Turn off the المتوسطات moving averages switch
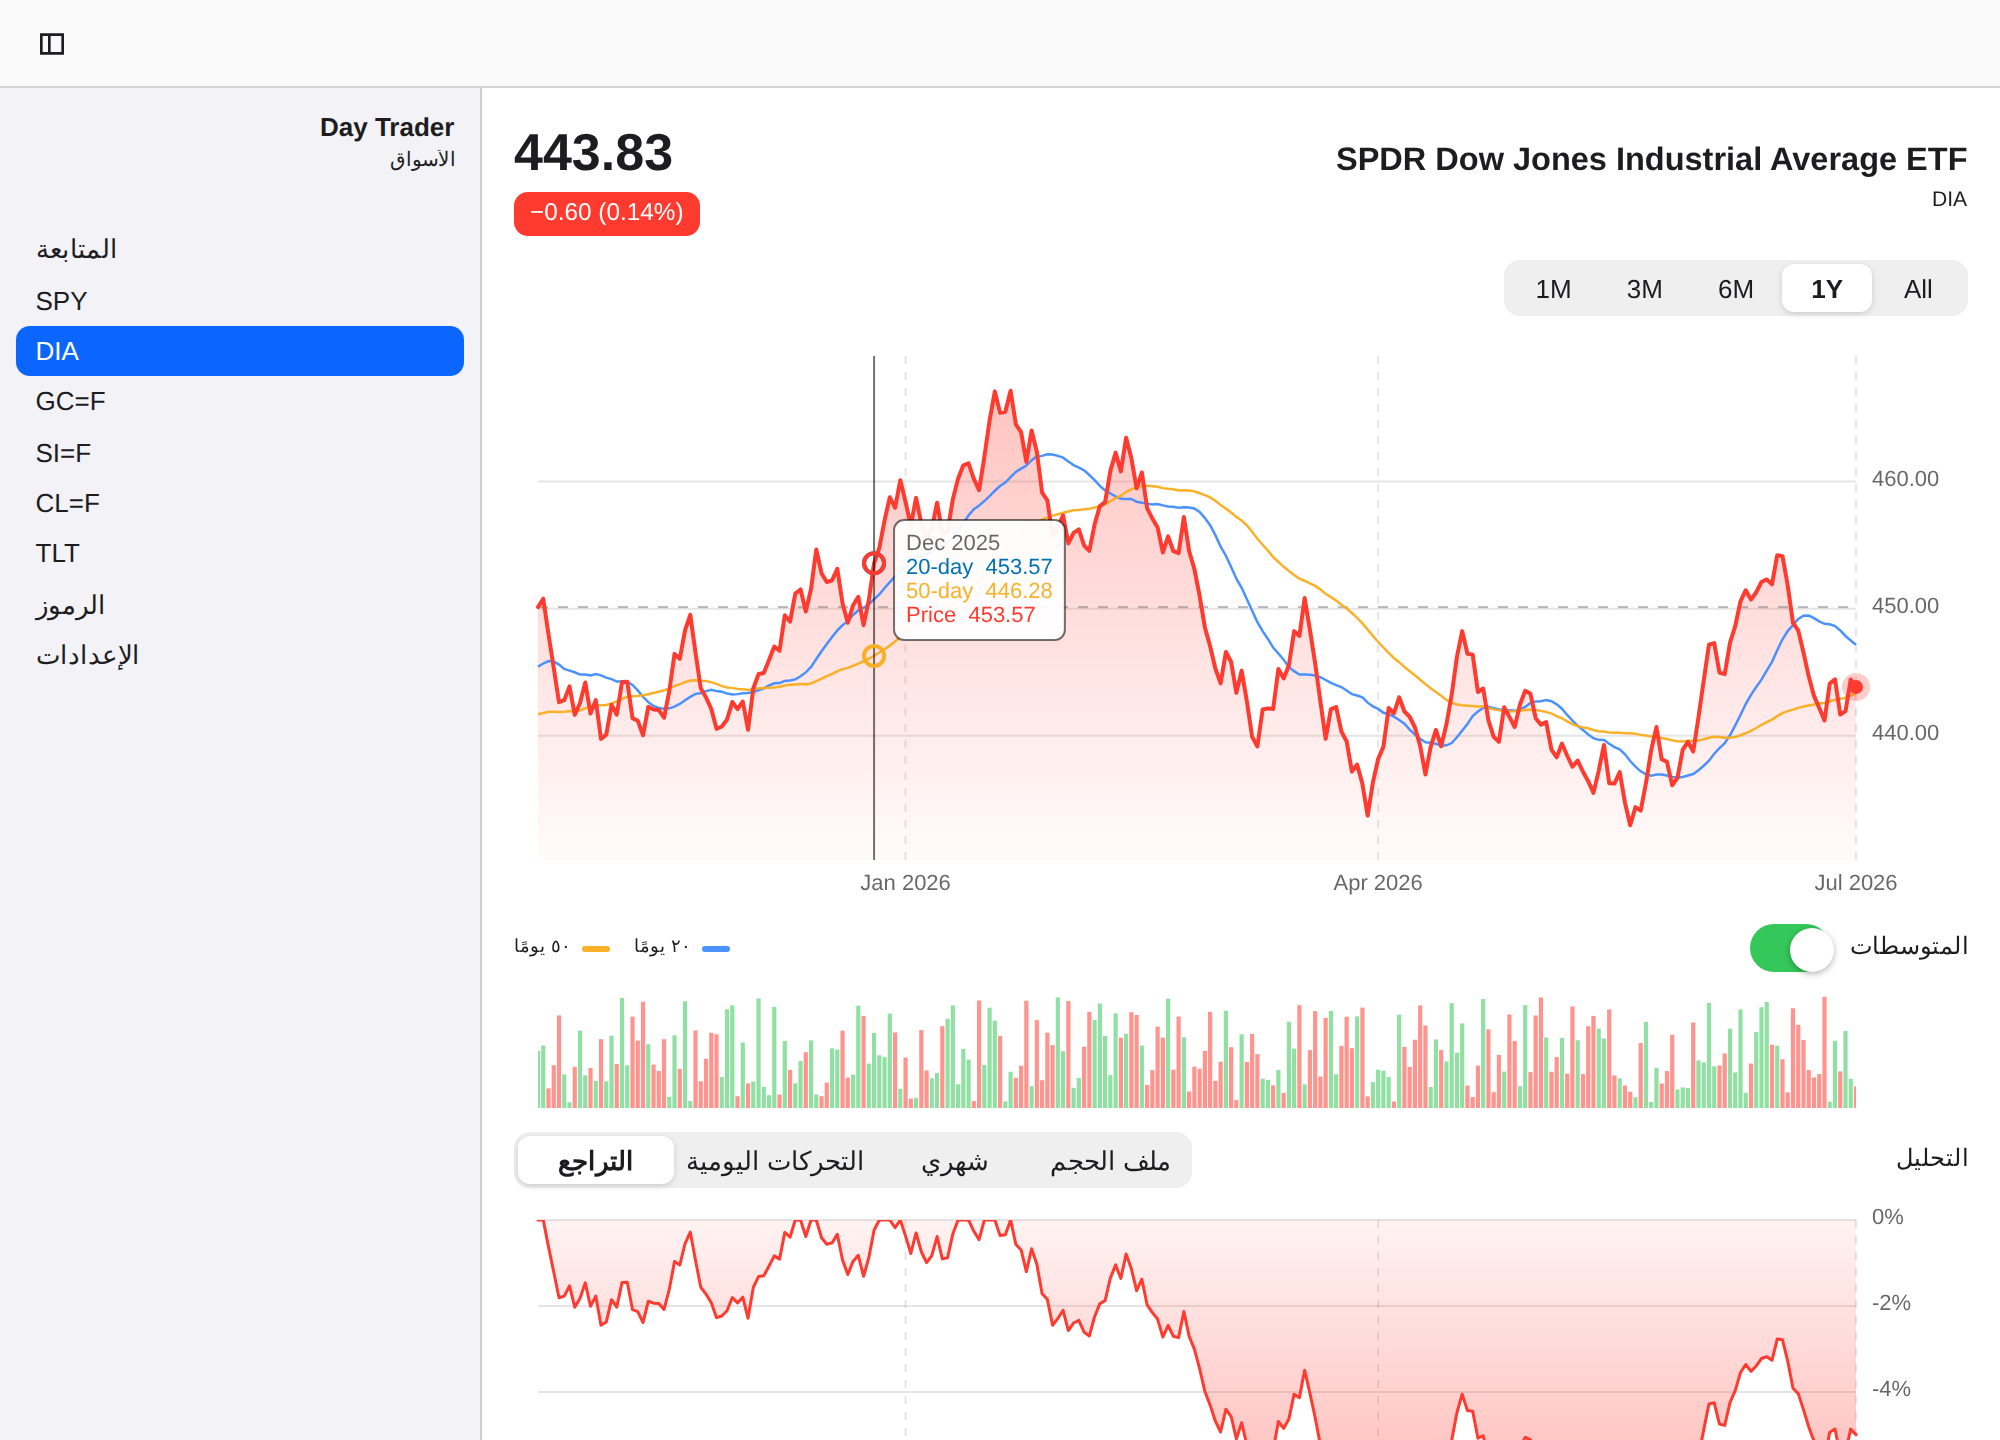 [x=1792, y=948]
